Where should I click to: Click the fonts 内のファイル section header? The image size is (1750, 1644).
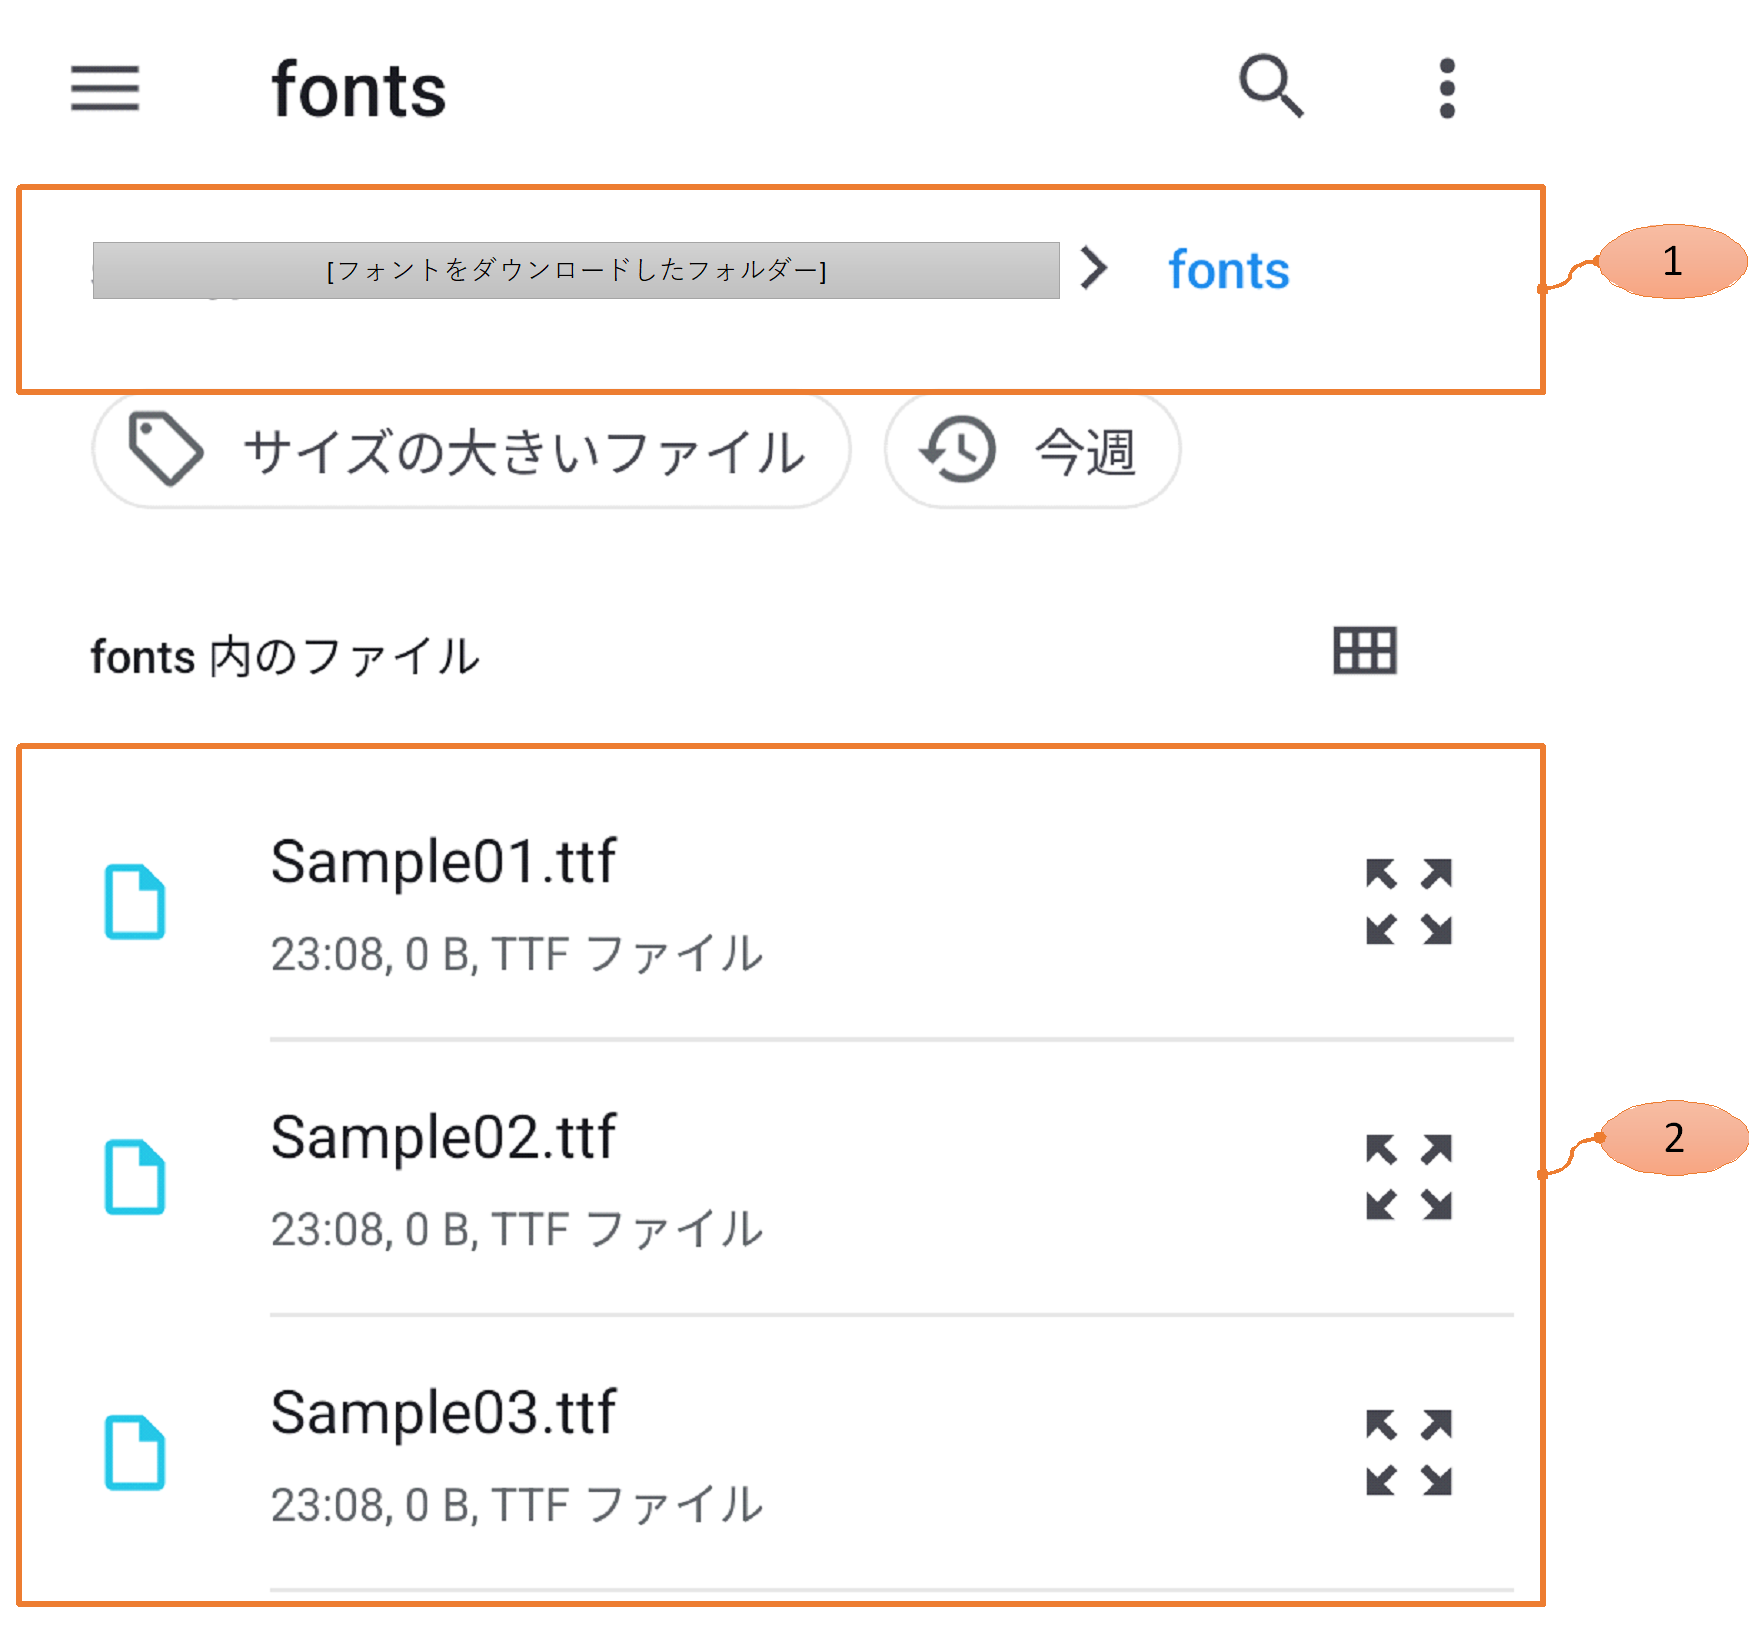(285, 657)
